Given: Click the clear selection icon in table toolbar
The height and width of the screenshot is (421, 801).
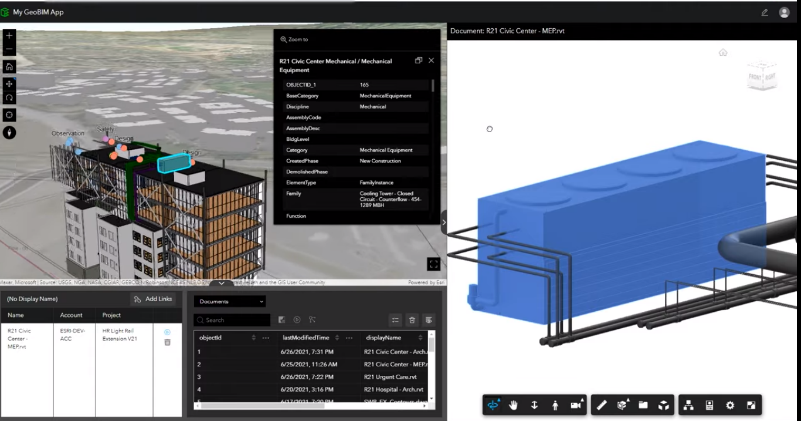Looking at the screenshot, I should tap(312, 320).
